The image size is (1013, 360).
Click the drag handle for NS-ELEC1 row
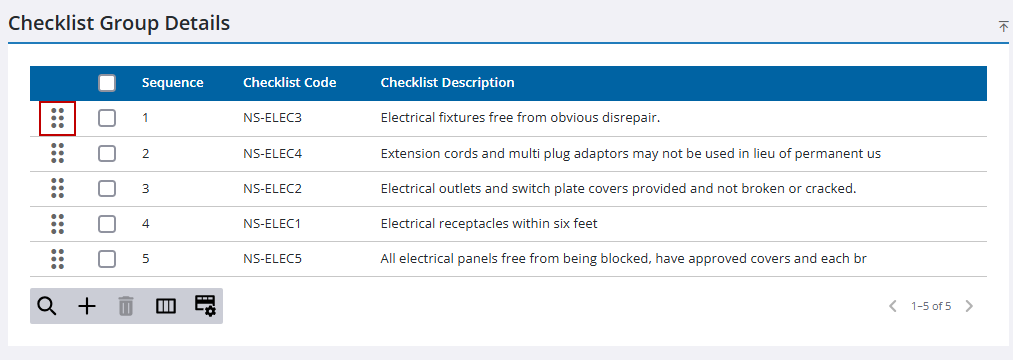click(x=57, y=224)
